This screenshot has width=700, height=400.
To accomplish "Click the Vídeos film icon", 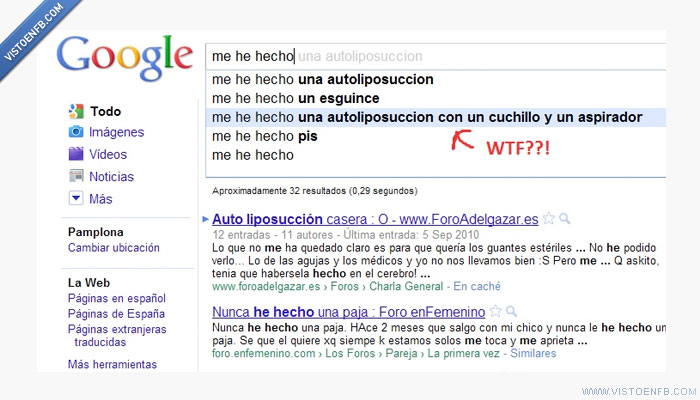I will (76, 154).
